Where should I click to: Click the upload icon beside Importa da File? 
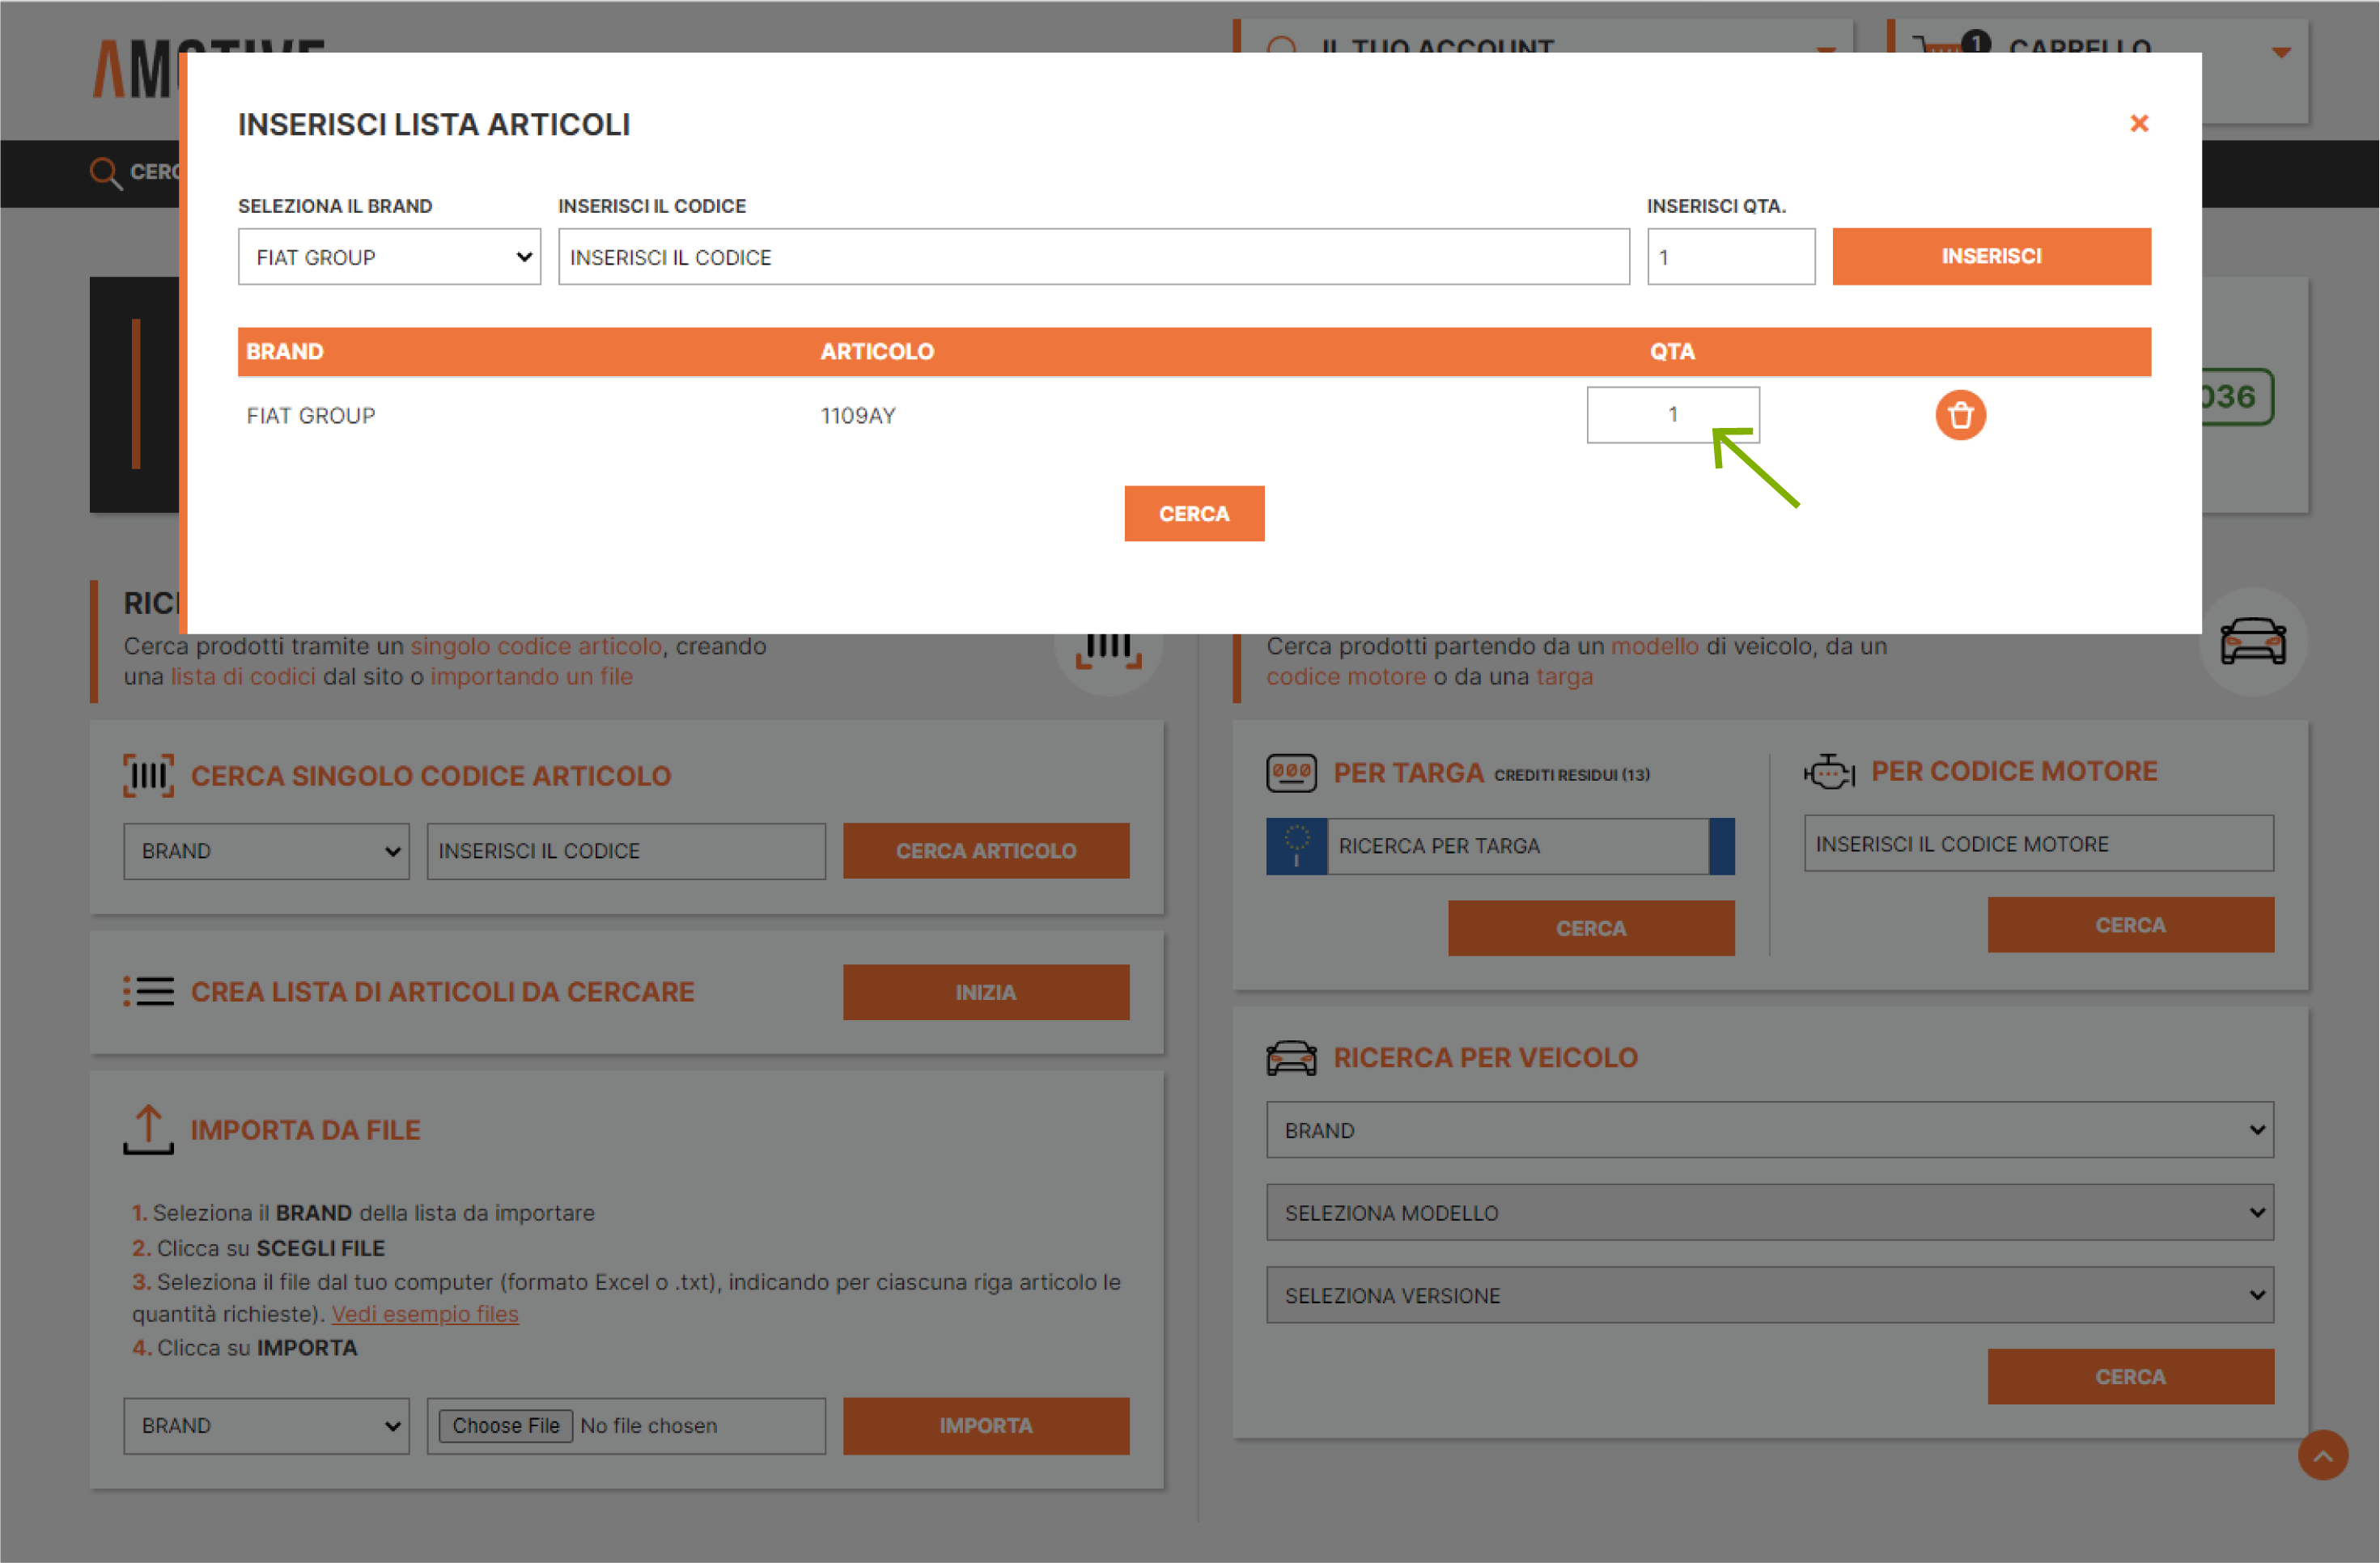click(148, 1130)
